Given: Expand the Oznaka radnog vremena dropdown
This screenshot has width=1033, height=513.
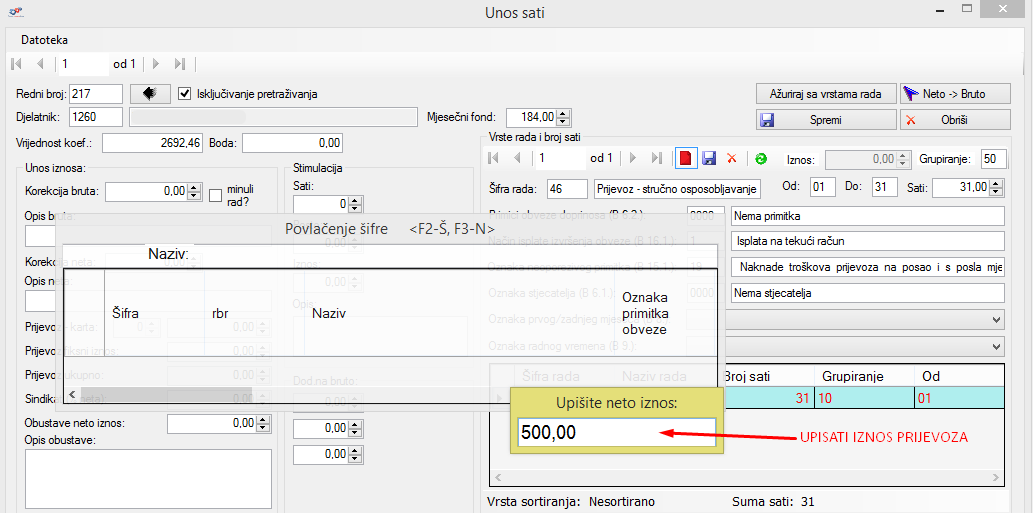Looking at the screenshot, I should click(994, 345).
